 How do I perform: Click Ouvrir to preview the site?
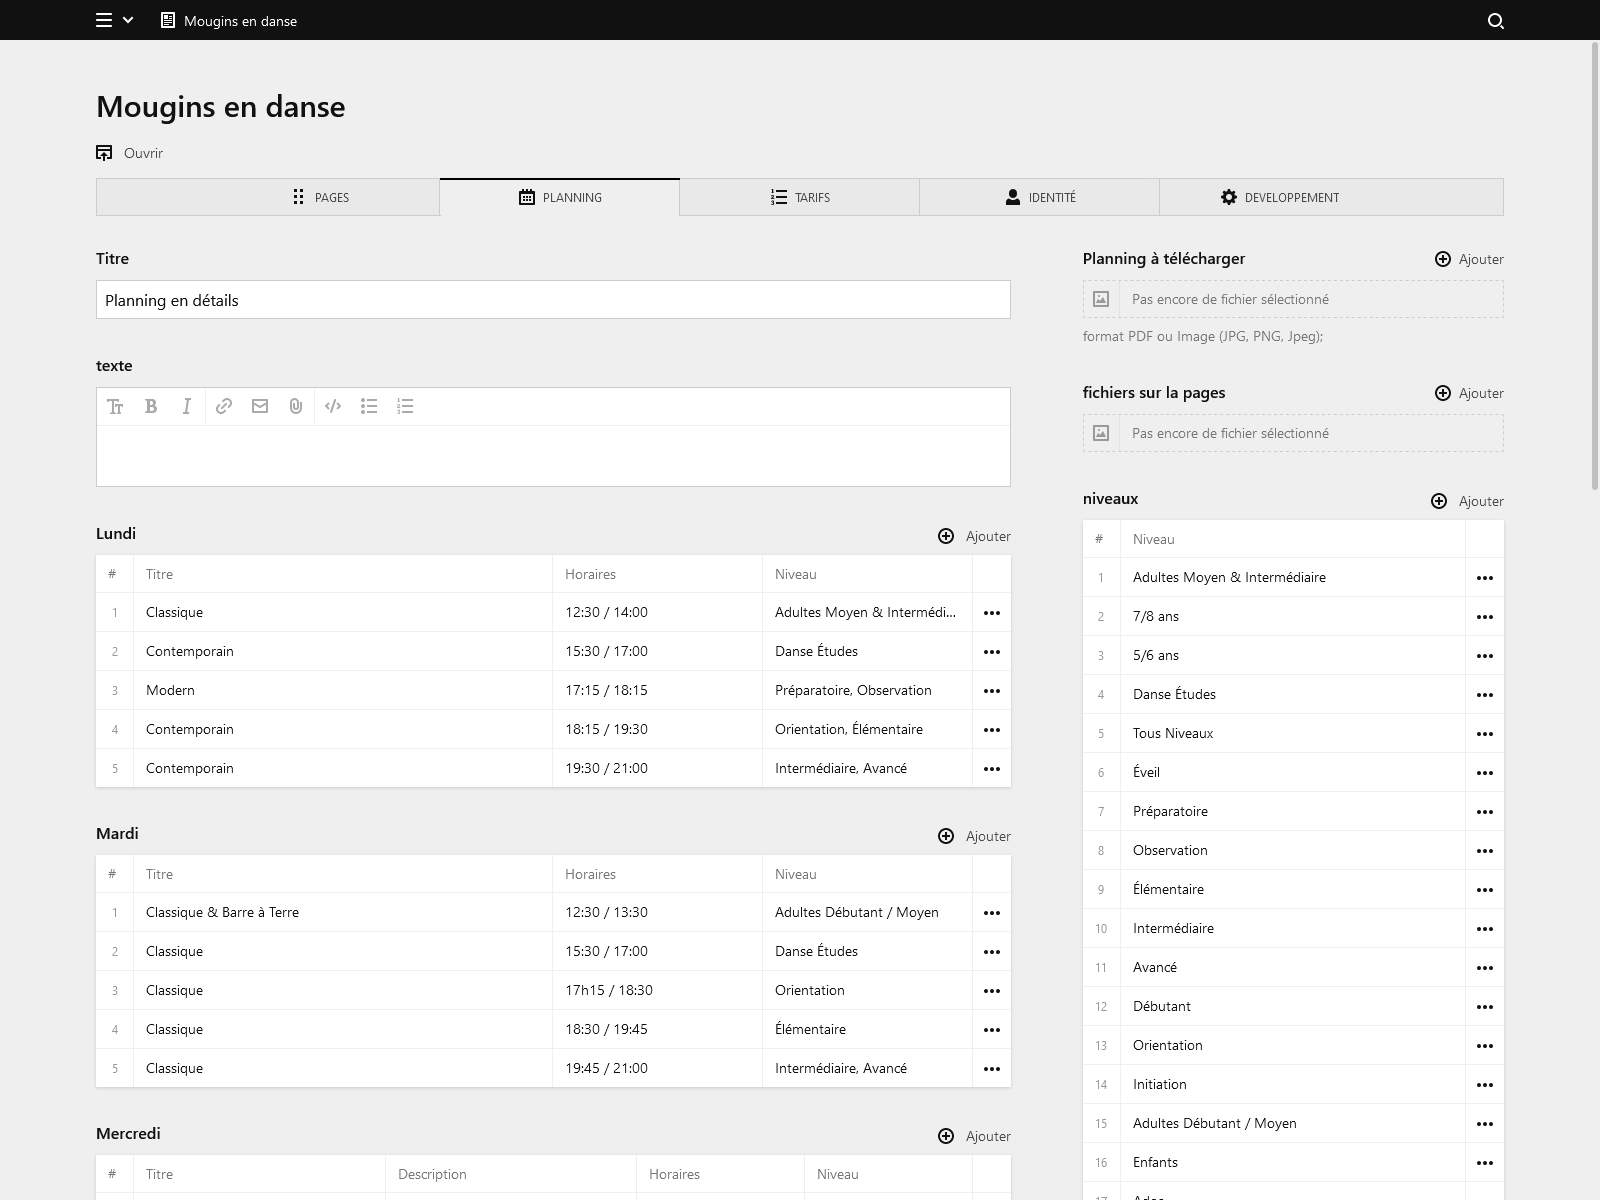click(129, 153)
